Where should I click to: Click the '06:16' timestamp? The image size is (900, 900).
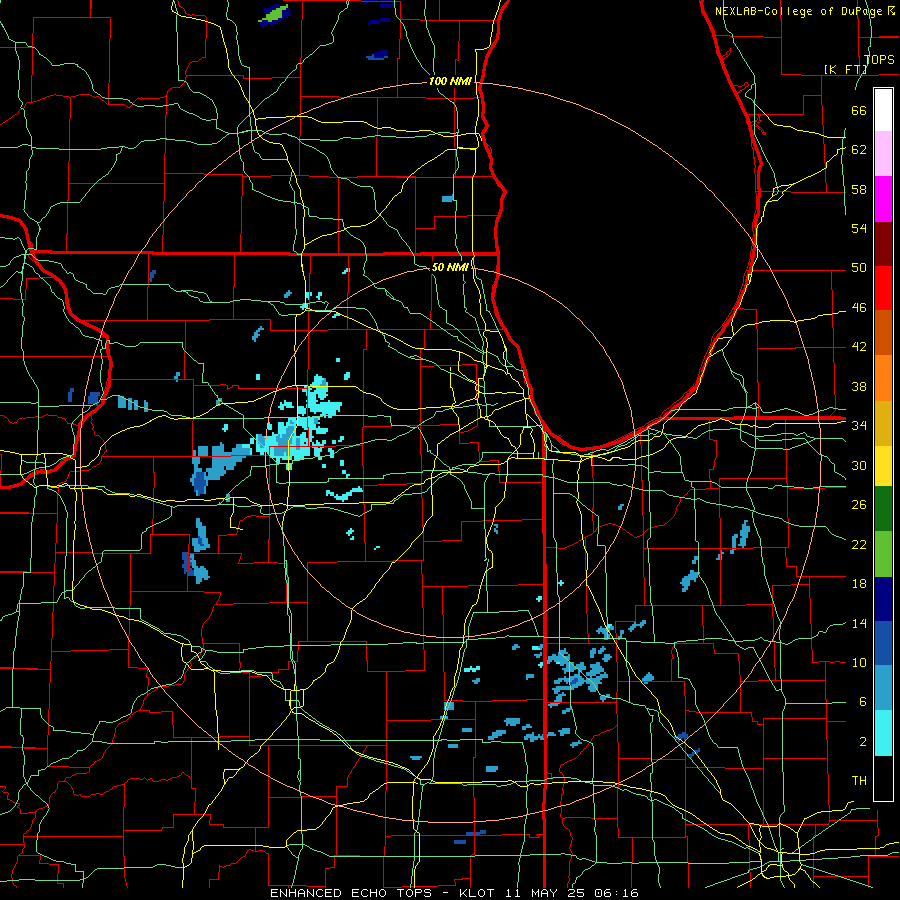(617, 893)
